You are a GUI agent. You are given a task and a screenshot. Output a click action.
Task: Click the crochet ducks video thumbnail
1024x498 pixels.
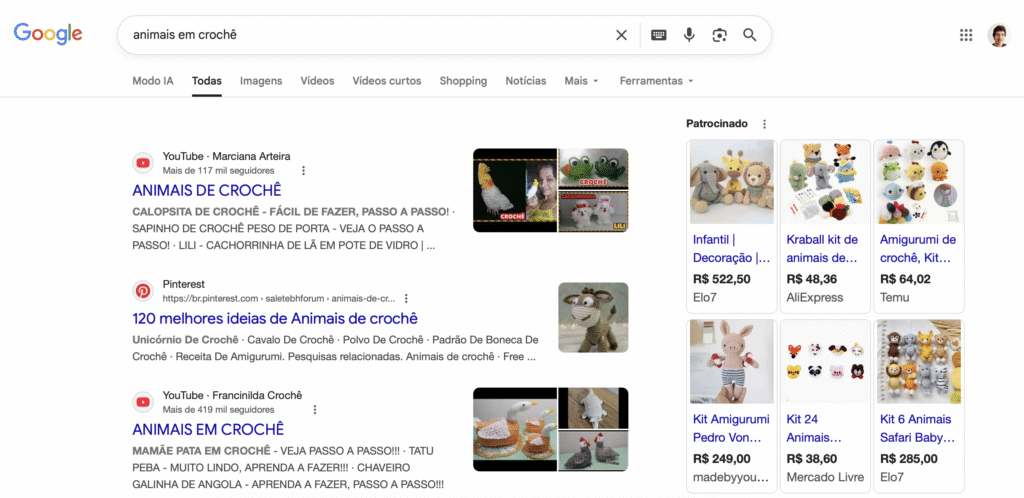(515, 429)
